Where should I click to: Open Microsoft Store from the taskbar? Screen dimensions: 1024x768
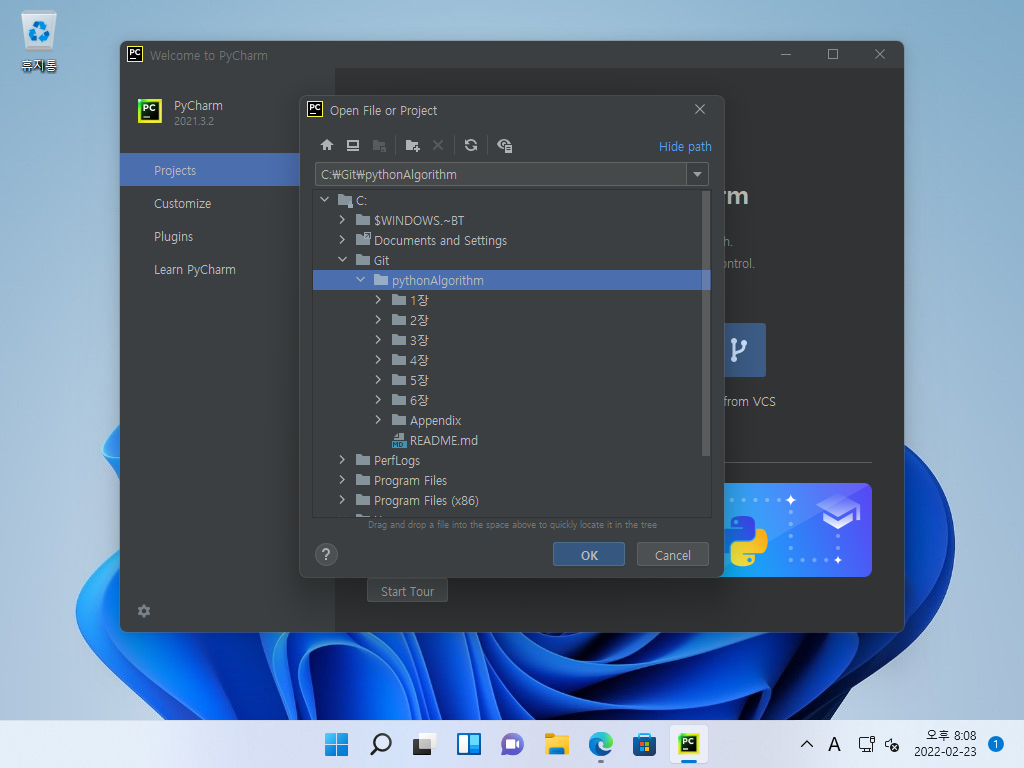[644, 744]
